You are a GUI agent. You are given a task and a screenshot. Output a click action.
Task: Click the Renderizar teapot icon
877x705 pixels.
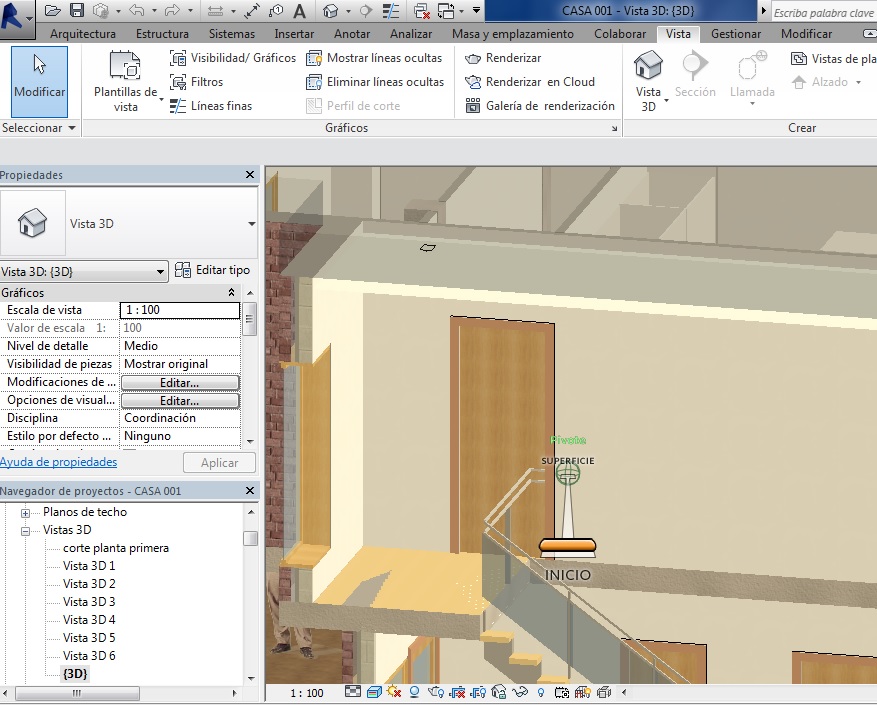pyautogui.click(x=473, y=58)
